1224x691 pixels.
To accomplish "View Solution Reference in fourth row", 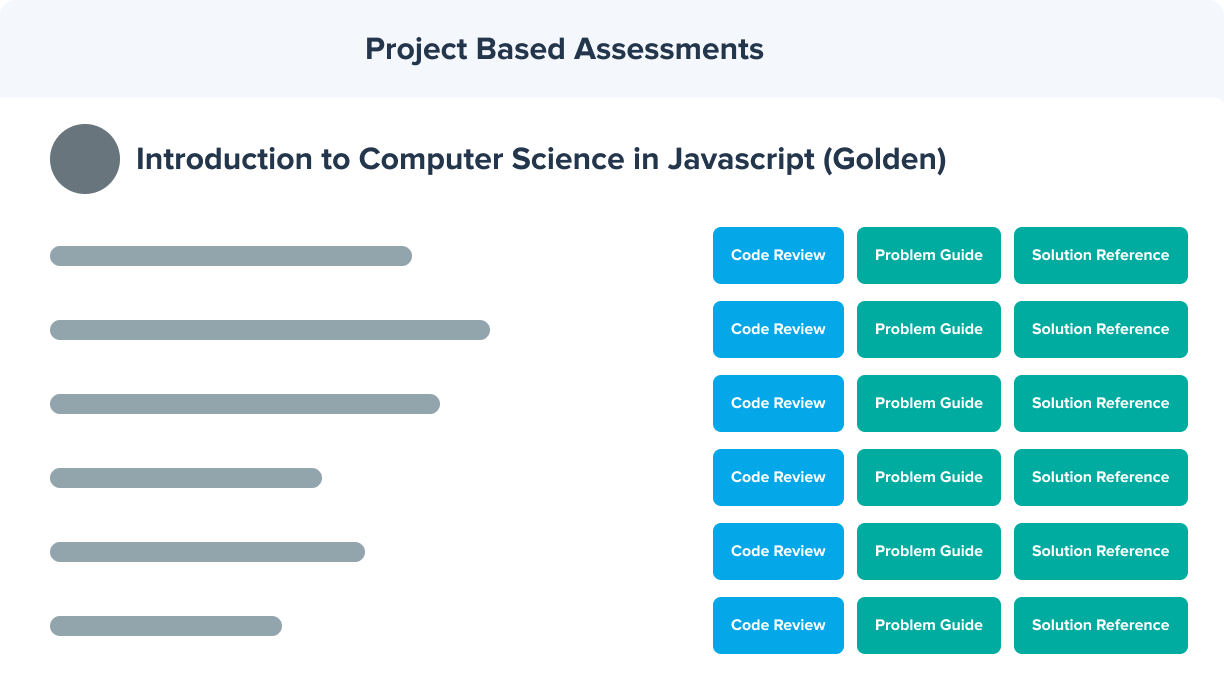I will click(1101, 477).
